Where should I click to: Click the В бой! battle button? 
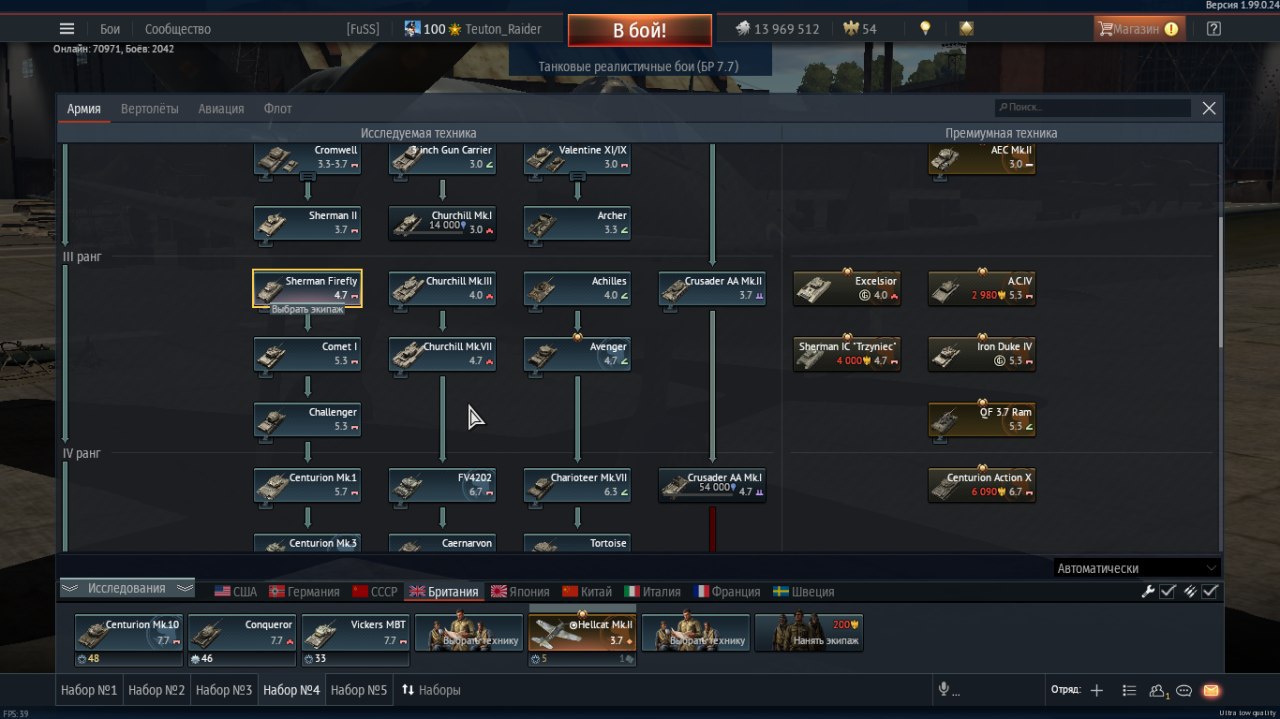tap(640, 30)
